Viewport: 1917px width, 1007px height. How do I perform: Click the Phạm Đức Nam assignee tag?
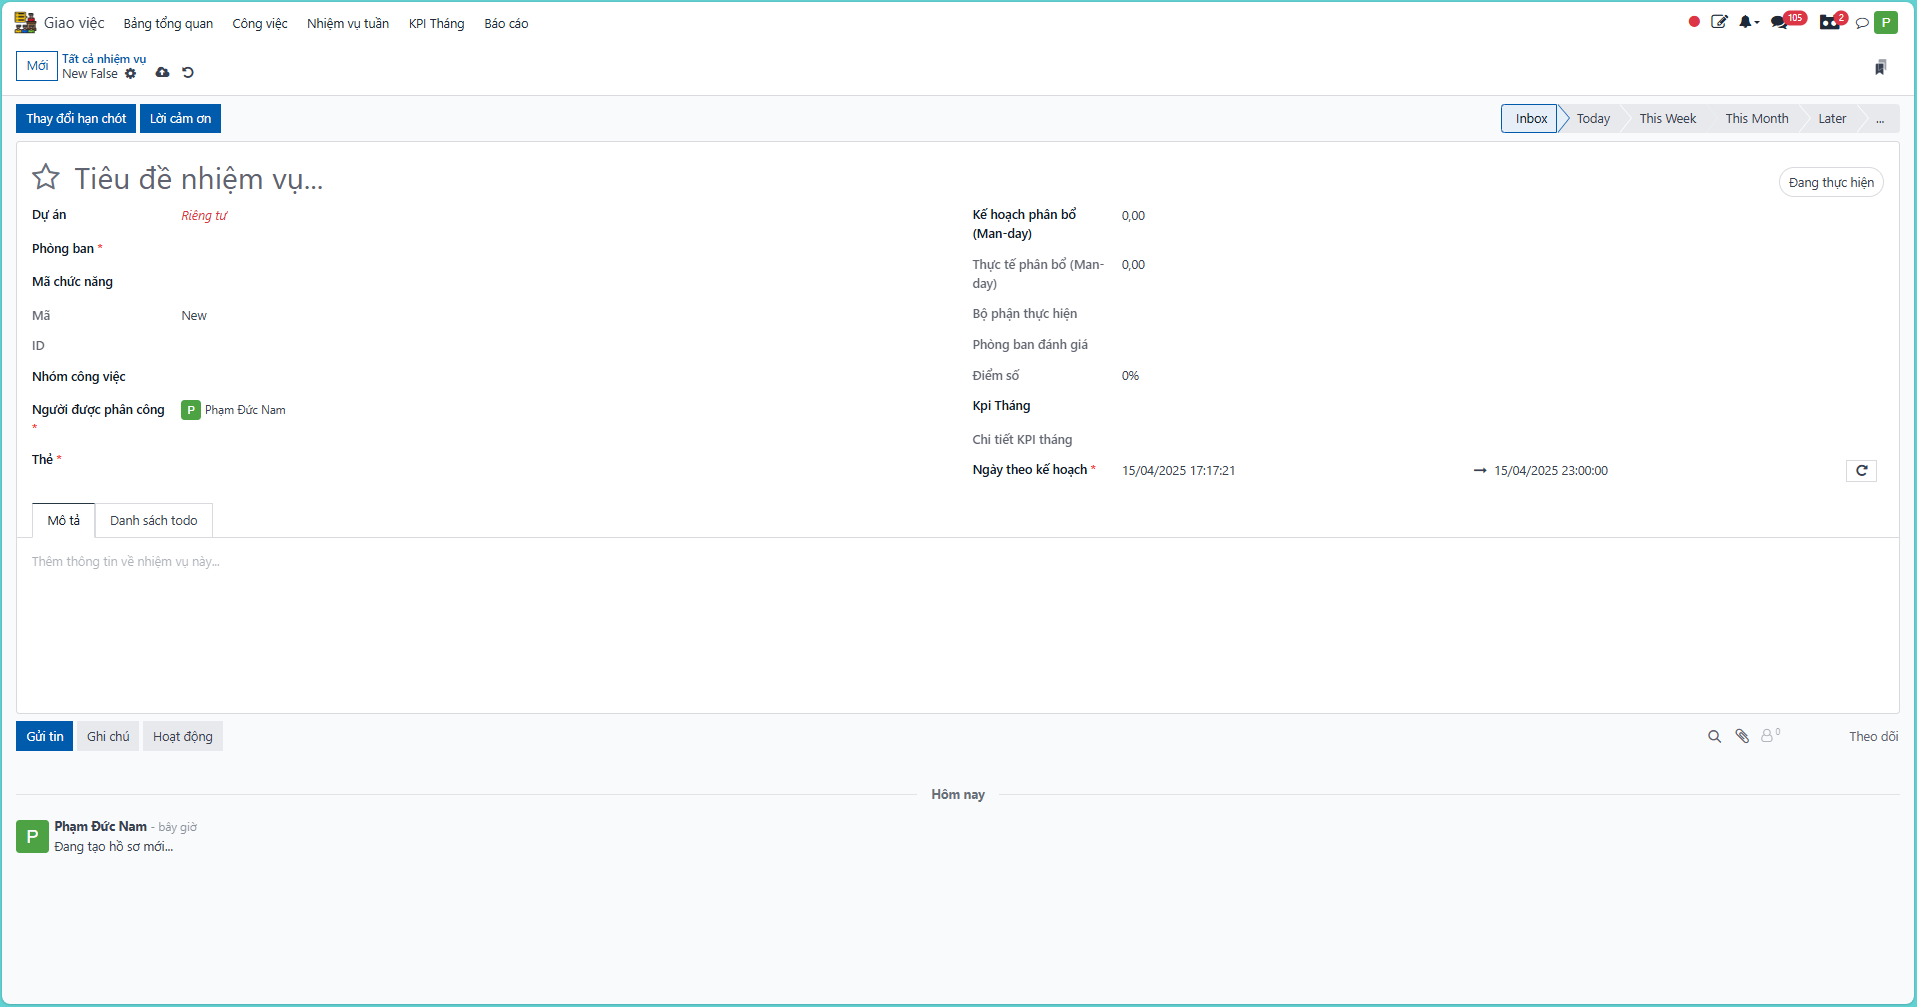click(x=234, y=410)
